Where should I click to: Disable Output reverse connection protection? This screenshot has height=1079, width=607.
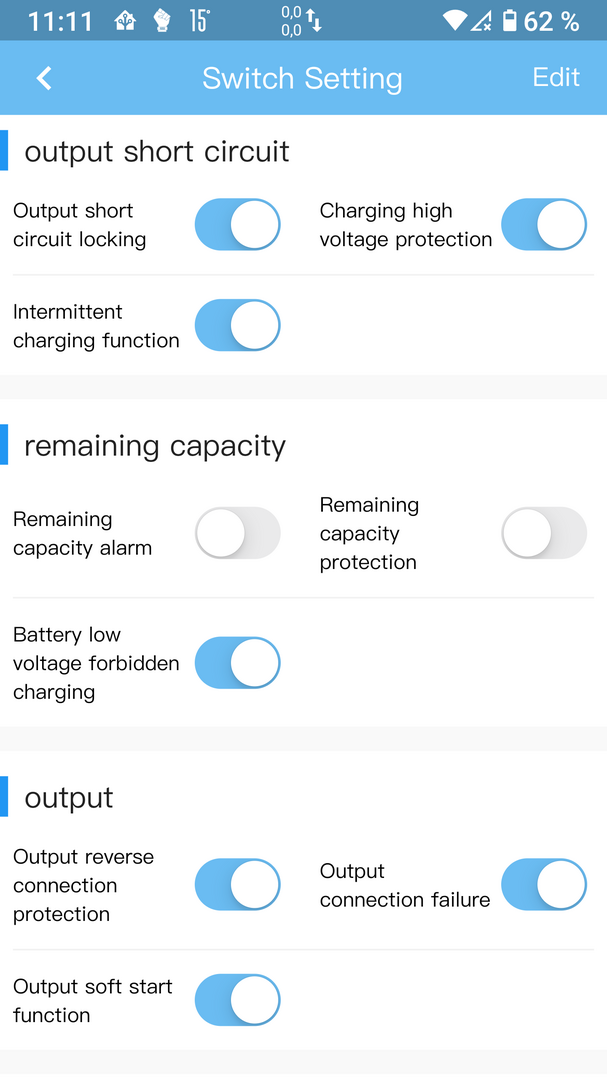click(x=237, y=884)
